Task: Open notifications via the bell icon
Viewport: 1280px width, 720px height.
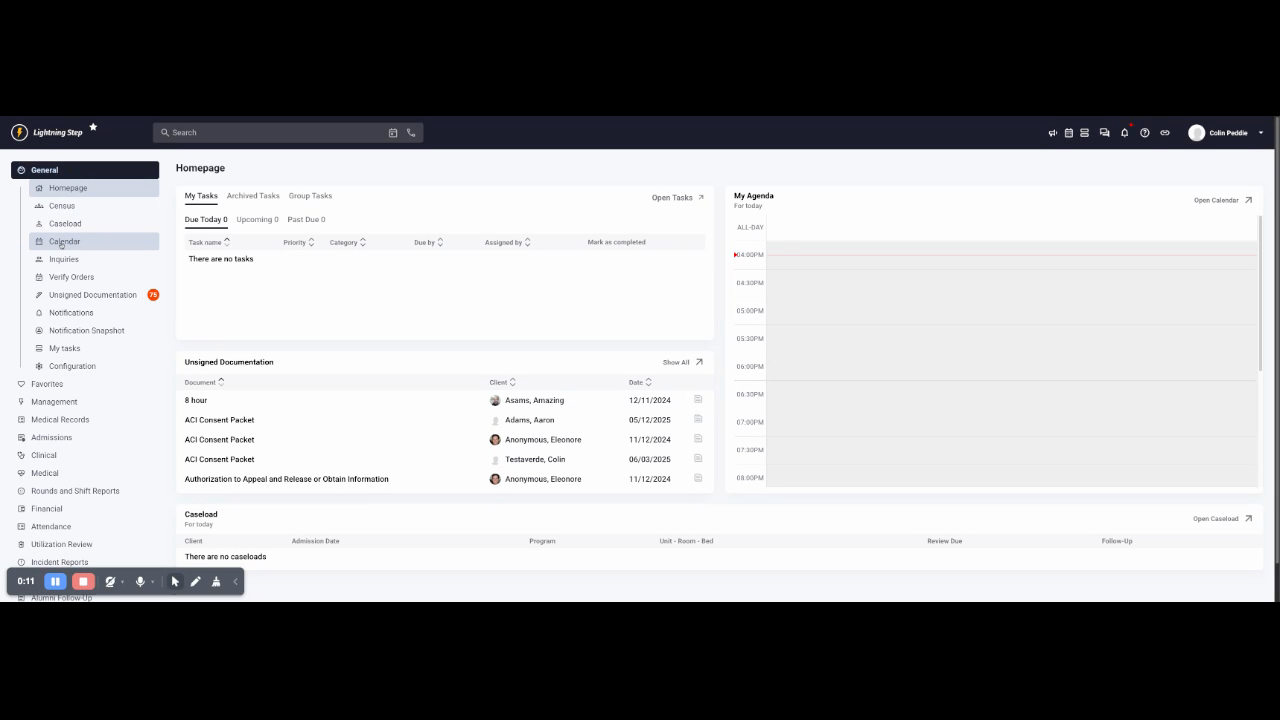Action: click(1124, 132)
